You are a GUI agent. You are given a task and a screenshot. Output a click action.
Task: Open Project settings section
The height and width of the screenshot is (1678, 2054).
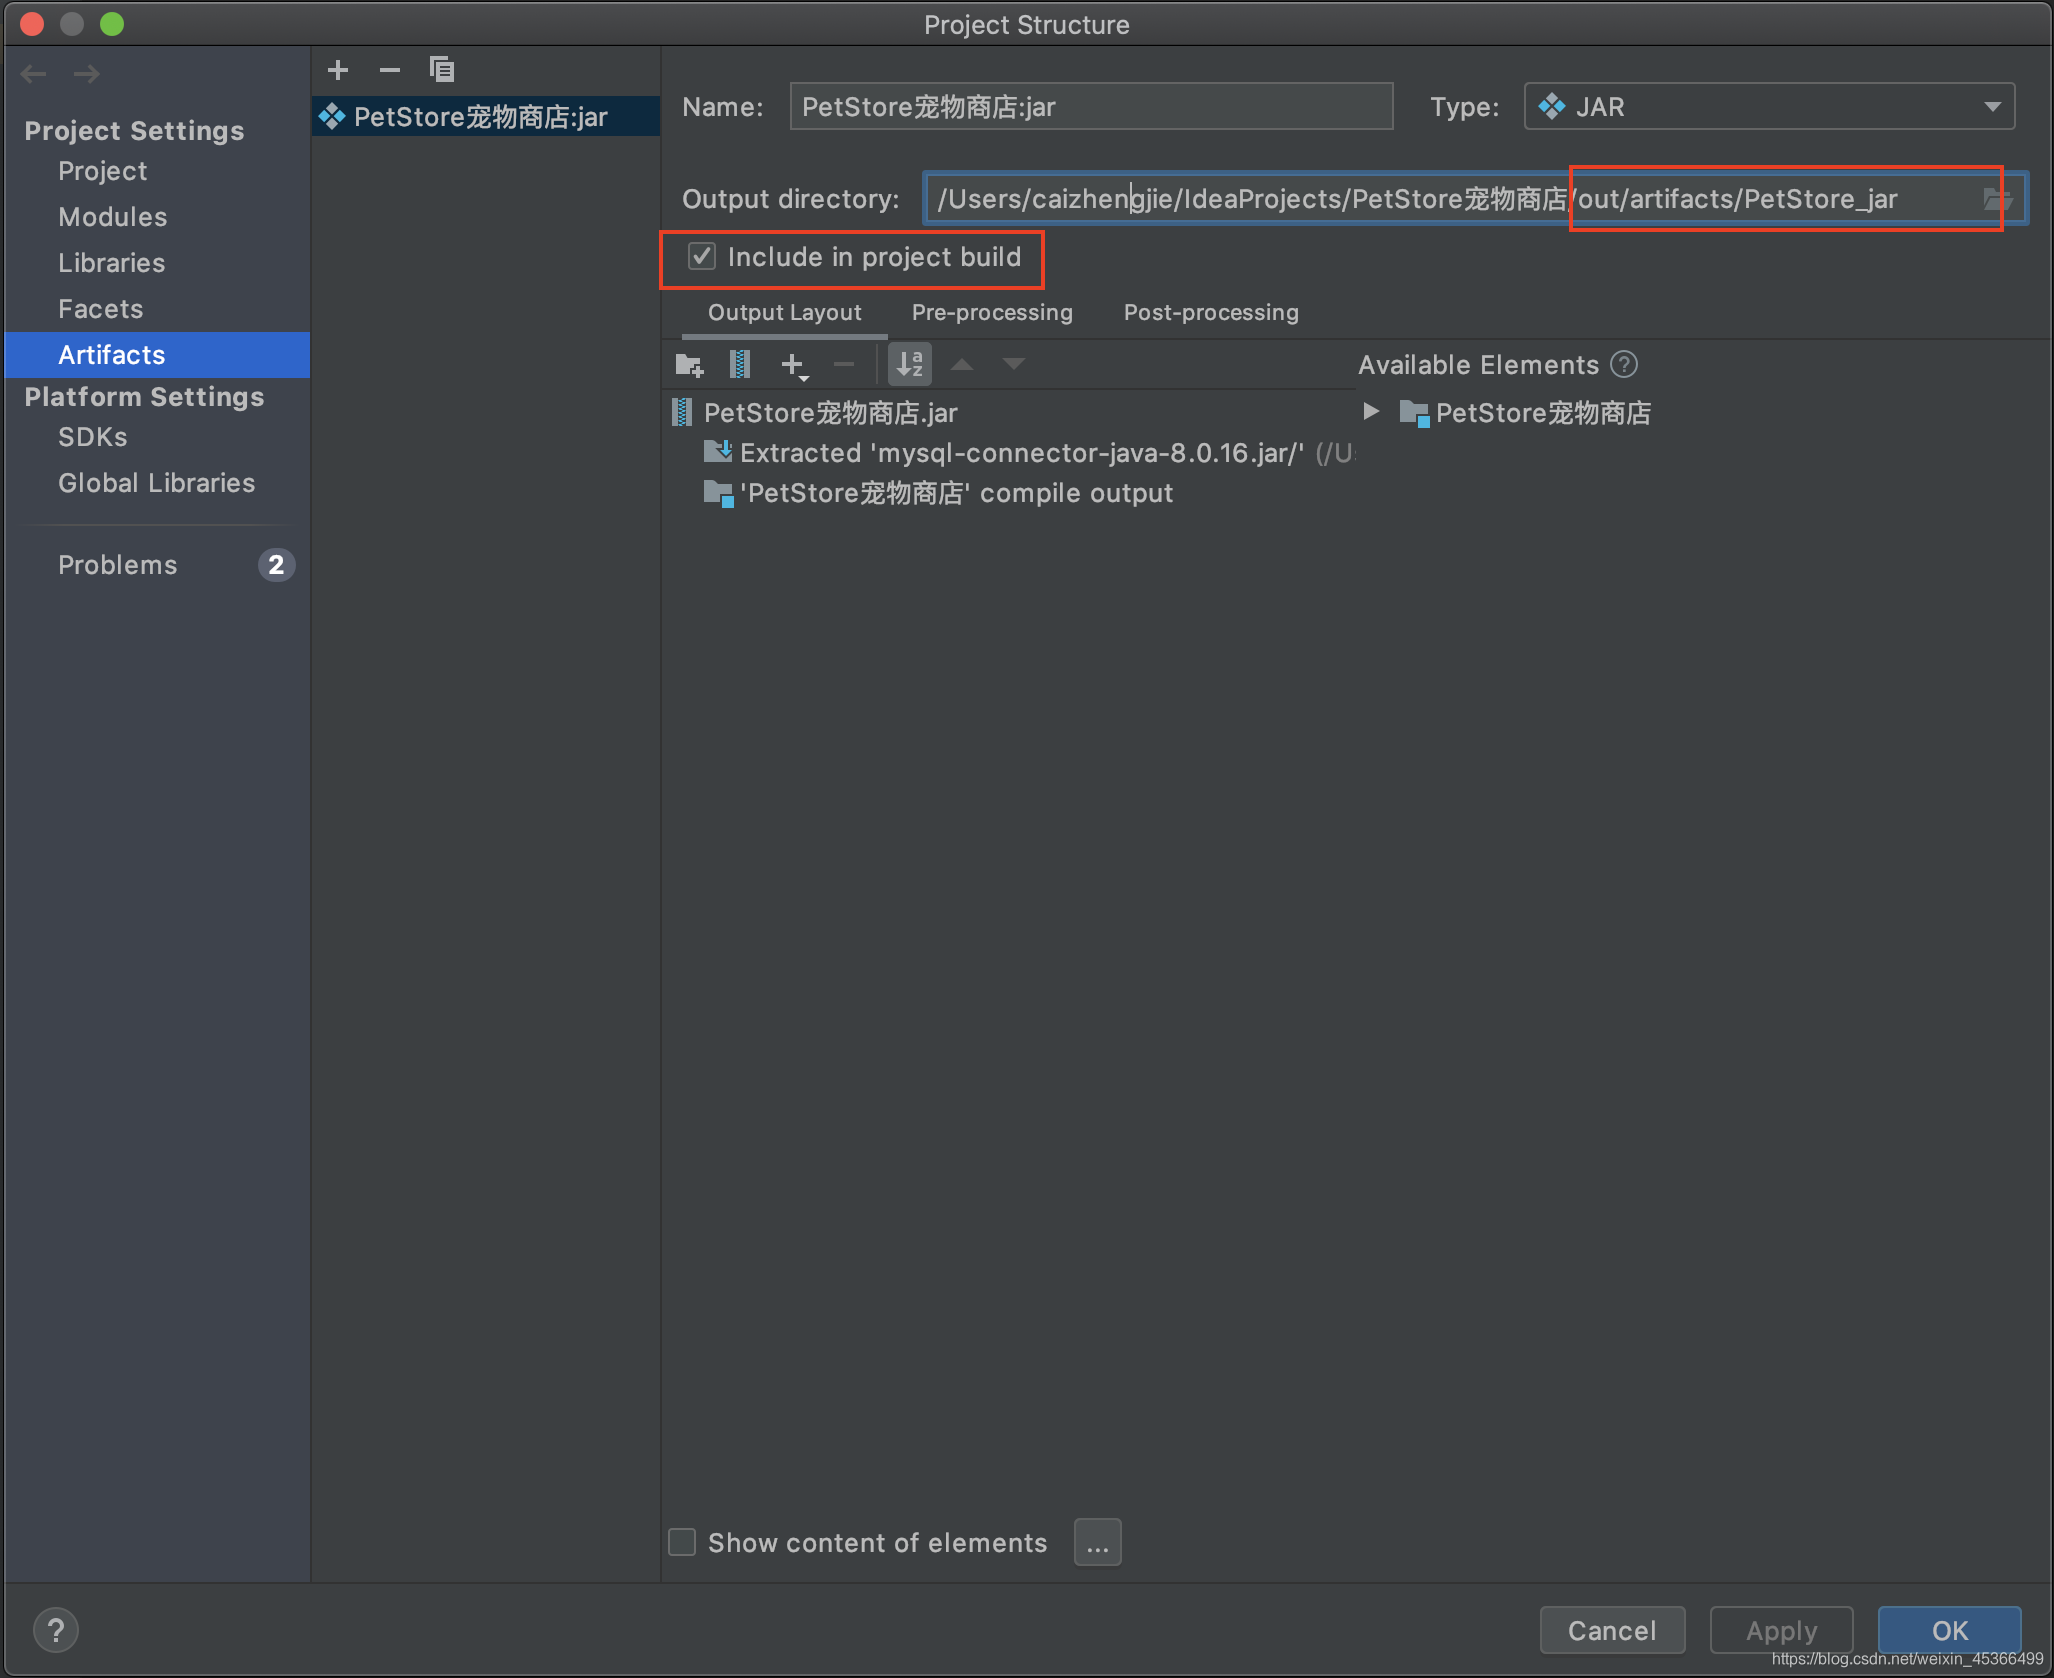click(x=102, y=171)
